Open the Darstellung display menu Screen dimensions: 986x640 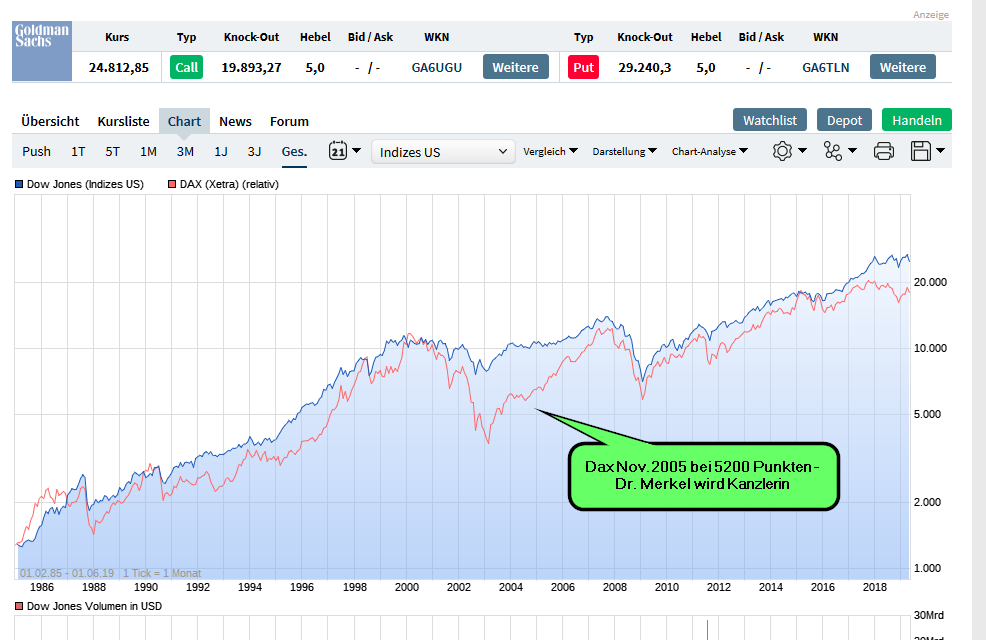pyautogui.click(x=624, y=152)
